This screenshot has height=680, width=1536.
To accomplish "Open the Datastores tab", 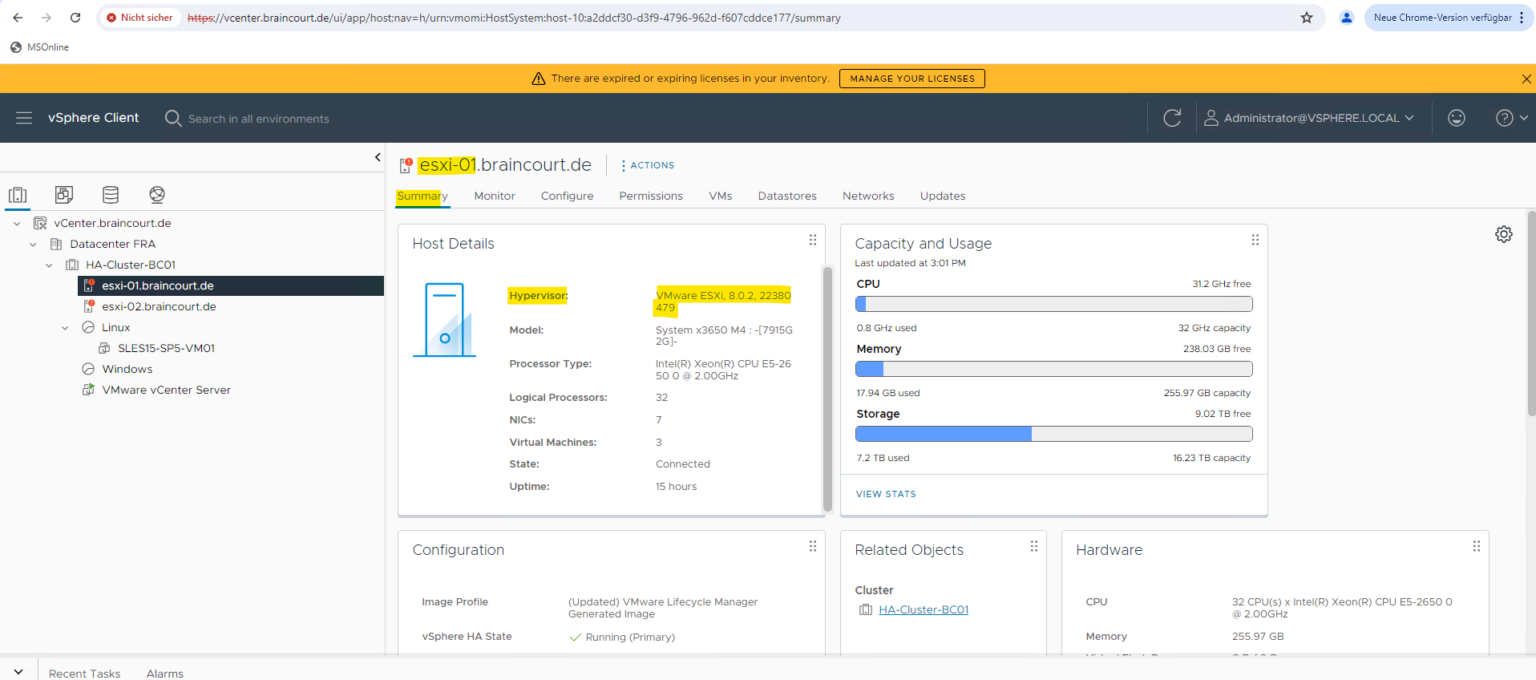I will click(x=787, y=196).
